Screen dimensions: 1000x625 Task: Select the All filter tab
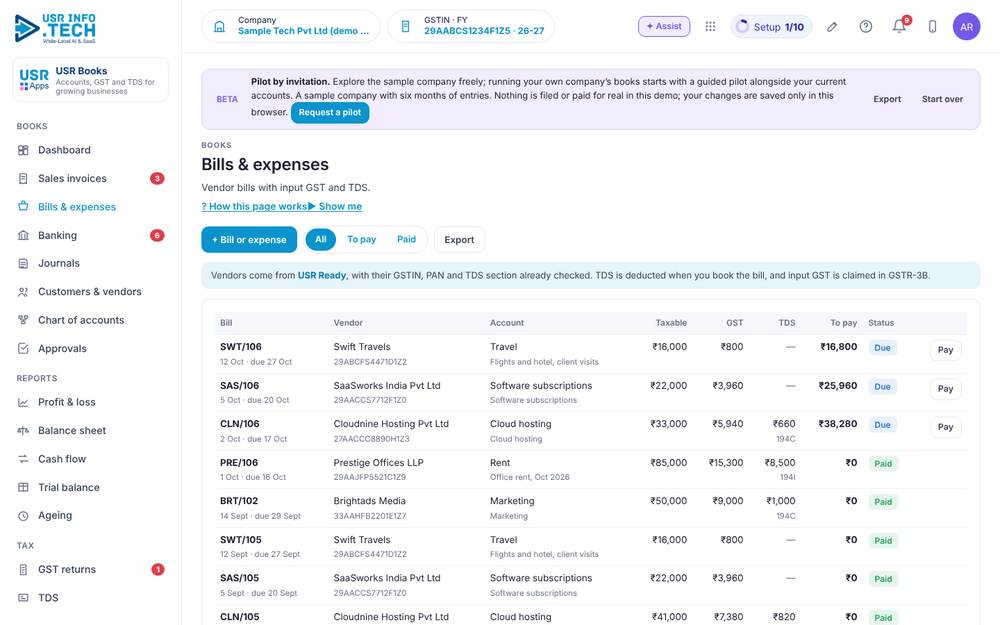[320, 239]
